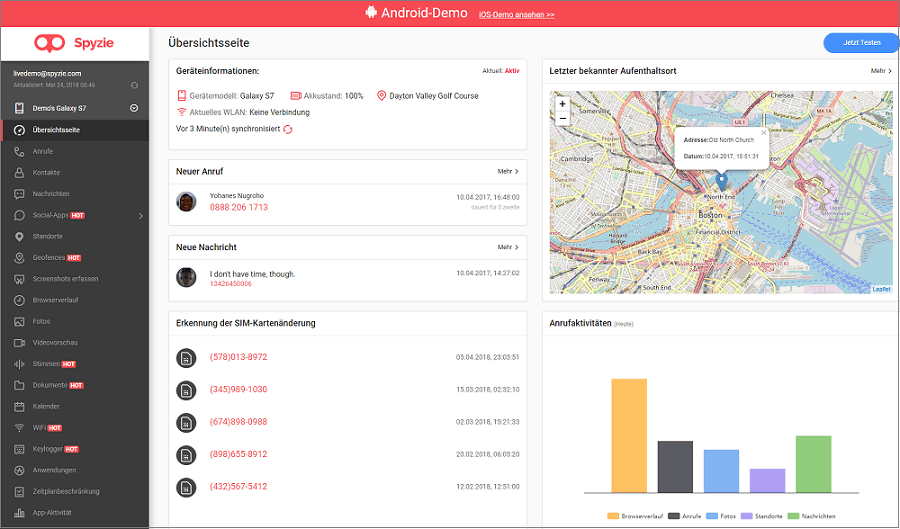The width and height of the screenshot is (900, 529).
Task: Click Yohanes Nugroho caller avatar
Action: point(186,202)
